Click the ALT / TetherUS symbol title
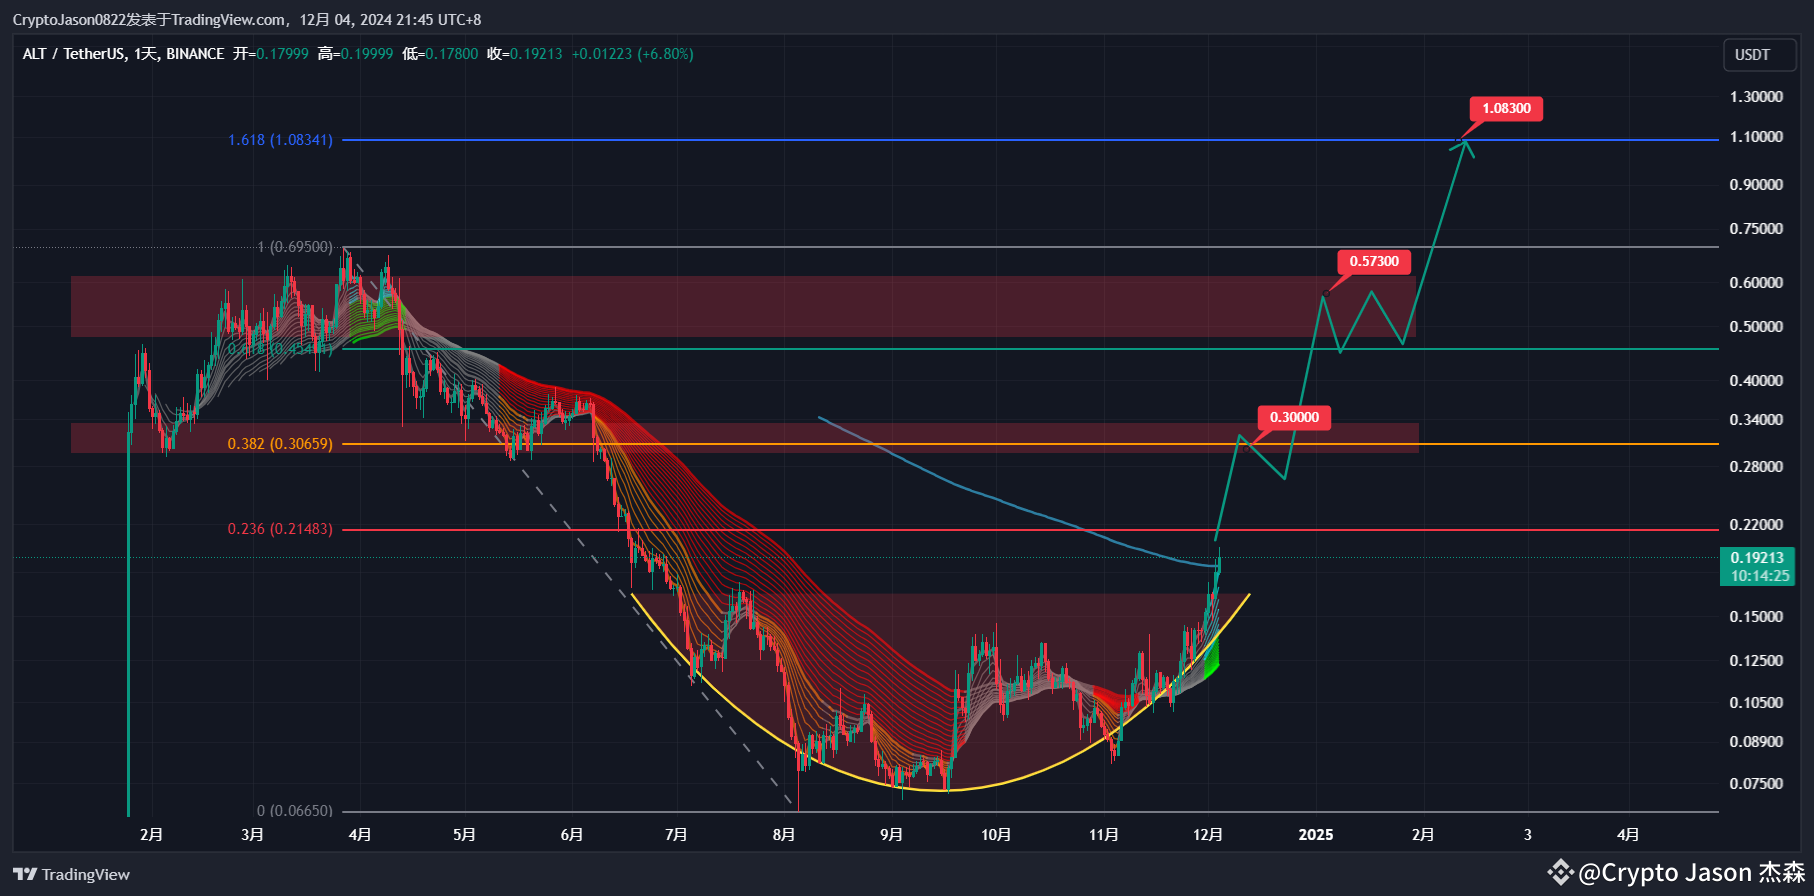The height and width of the screenshot is (896, 1814). [73, 54]
